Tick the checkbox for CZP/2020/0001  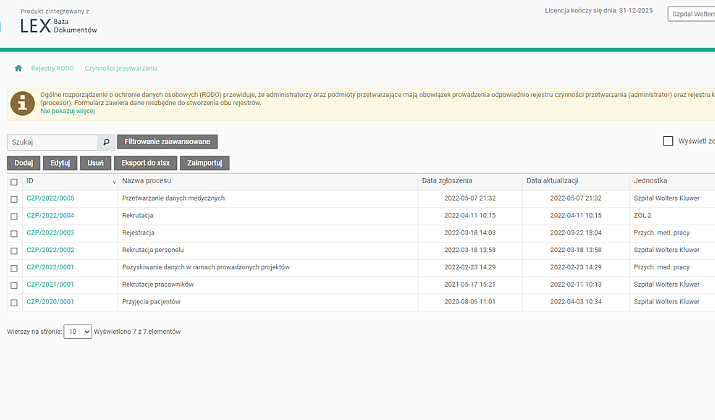click(14, 301)
